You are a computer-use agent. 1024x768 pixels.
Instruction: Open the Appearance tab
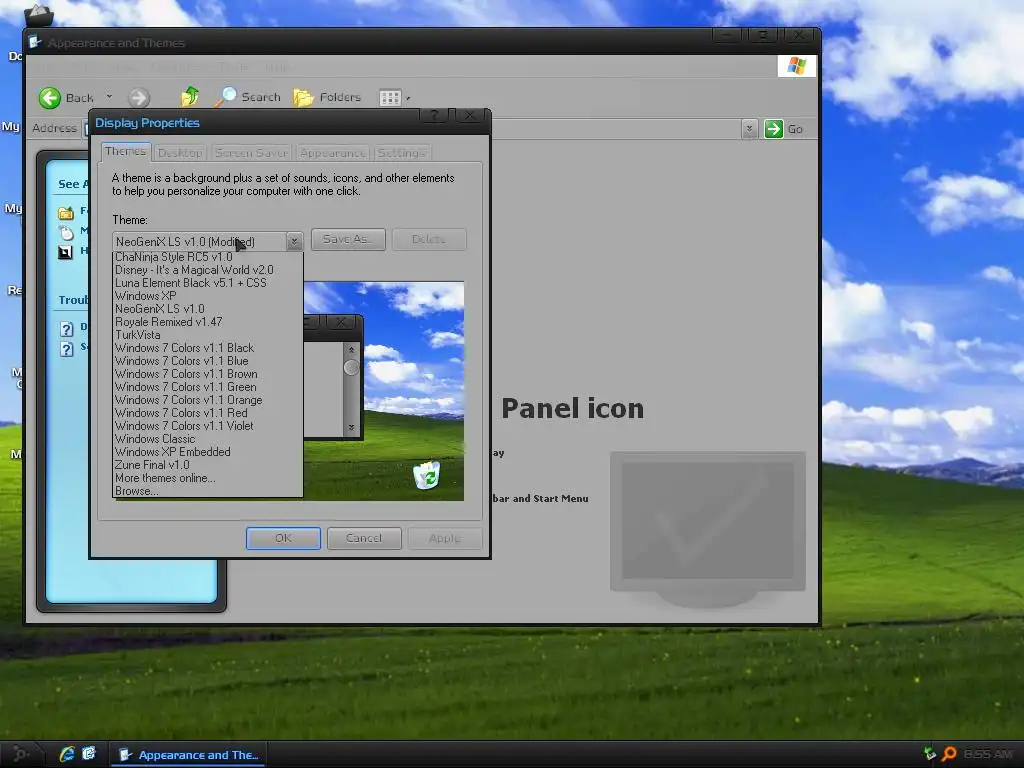point(332,153)
